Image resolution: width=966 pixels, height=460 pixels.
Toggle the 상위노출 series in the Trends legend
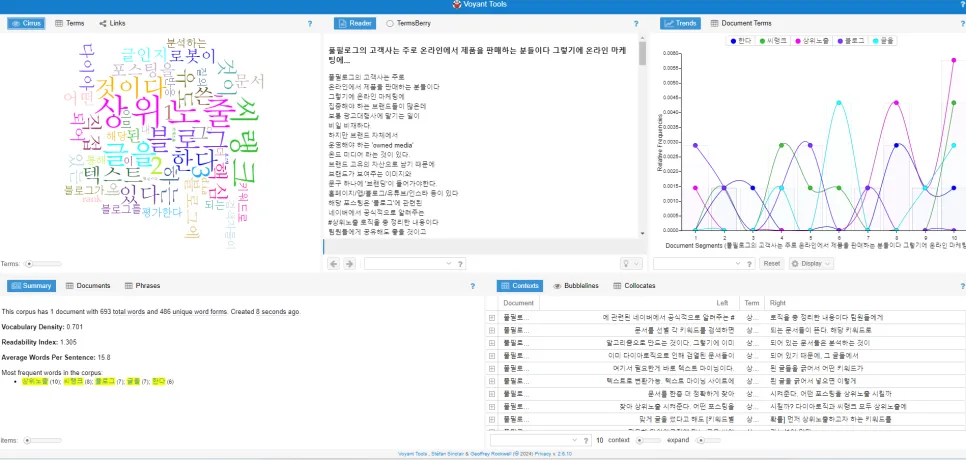click(x=813, y=41)
